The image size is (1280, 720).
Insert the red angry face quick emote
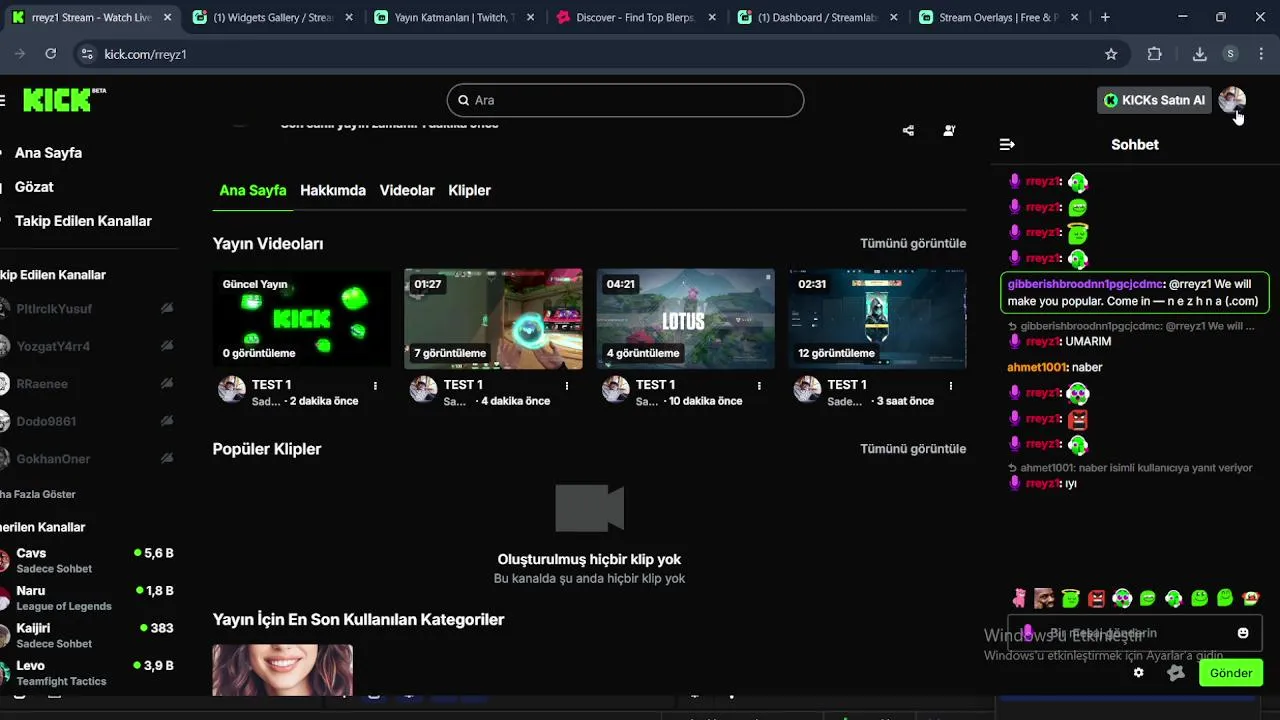point(1096,599)
